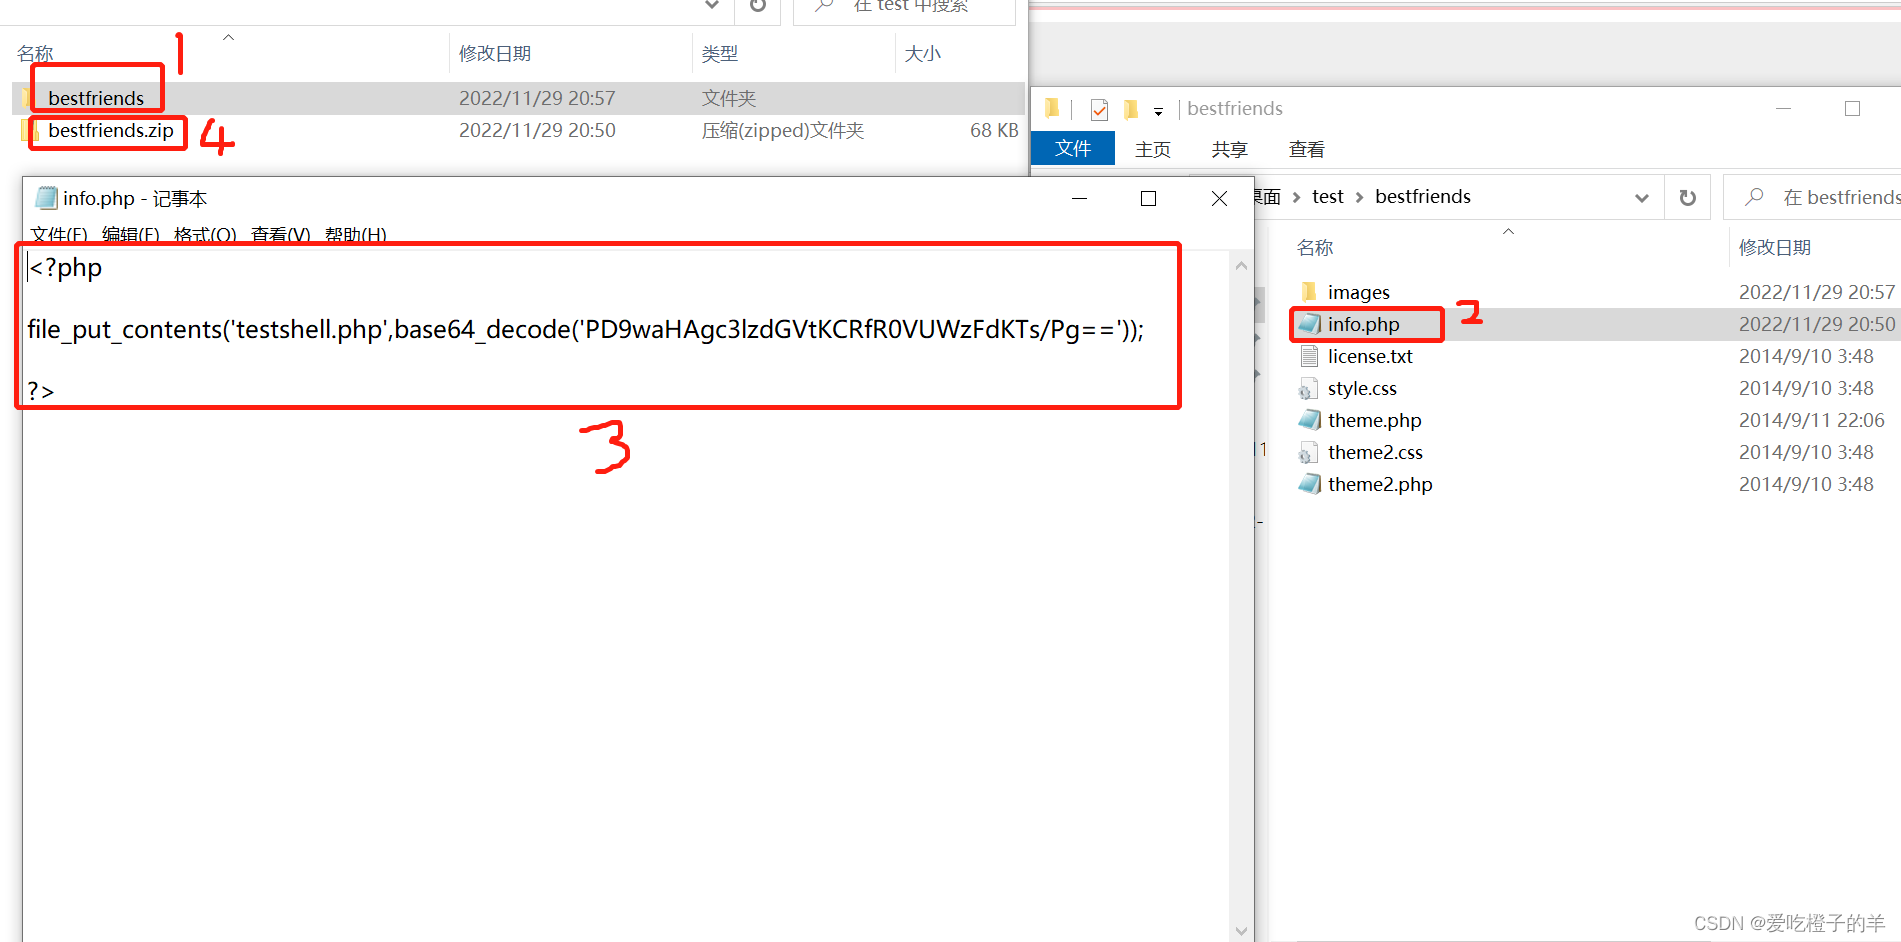The height and width of the screenshot is (942, 1901).
Task: Click the theme2.css file icon
Action: pyautogui.click(x=1309, y=452)
